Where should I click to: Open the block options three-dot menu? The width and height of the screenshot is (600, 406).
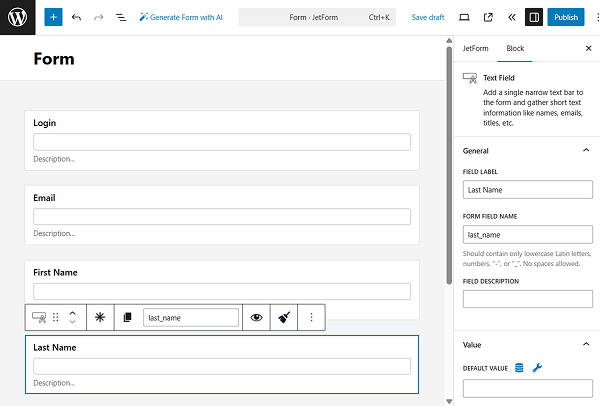coord(311,317)
